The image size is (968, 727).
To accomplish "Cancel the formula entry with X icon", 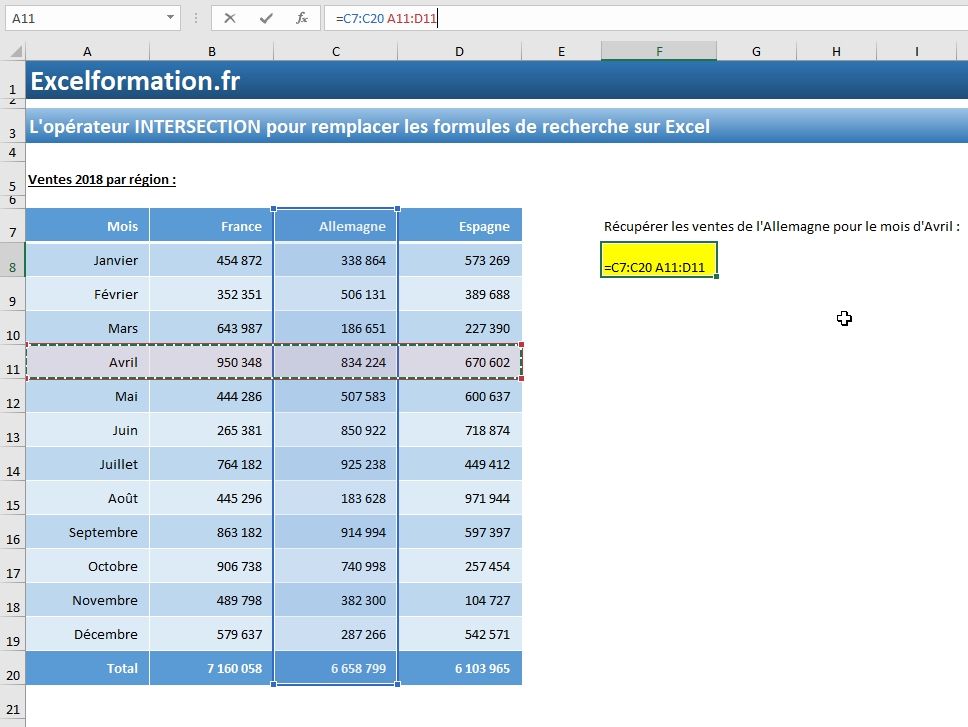I will click(230, 19).
